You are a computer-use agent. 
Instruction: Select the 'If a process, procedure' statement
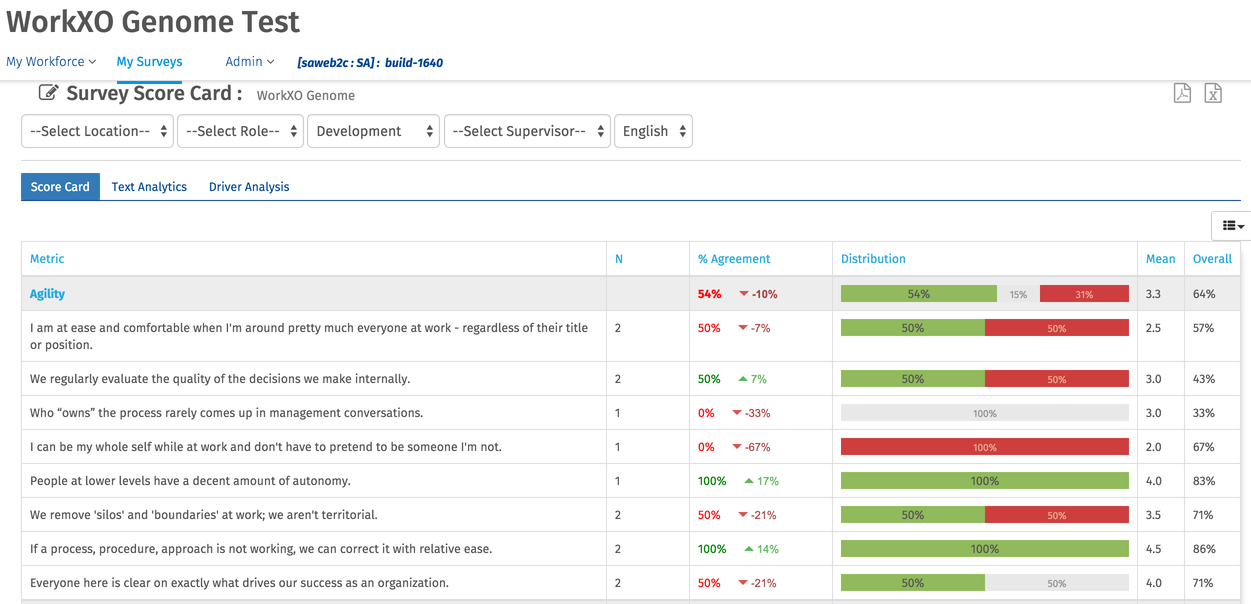click(261, 549)
